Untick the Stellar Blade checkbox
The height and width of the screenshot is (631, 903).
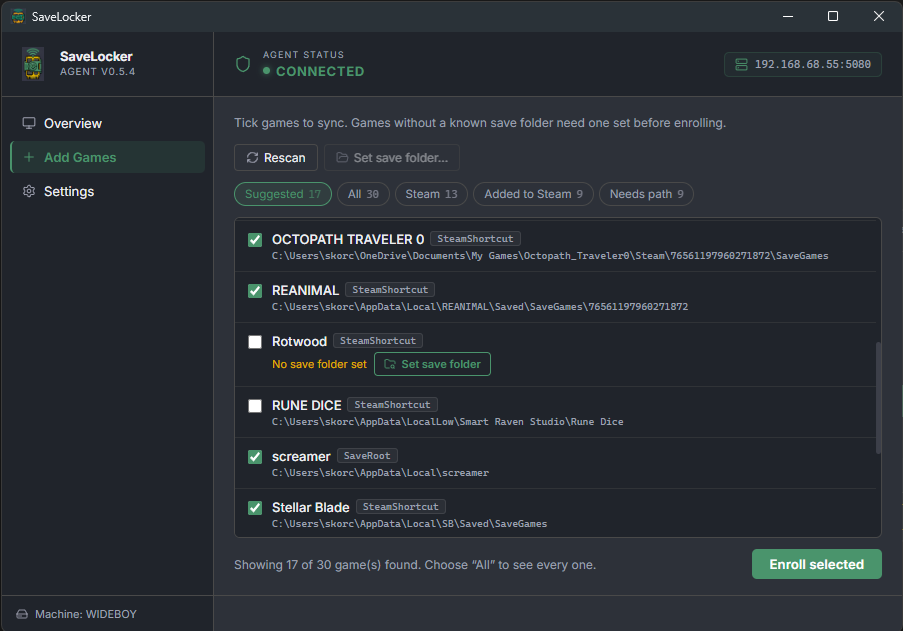pyautogui.click(x=255, y=508)
